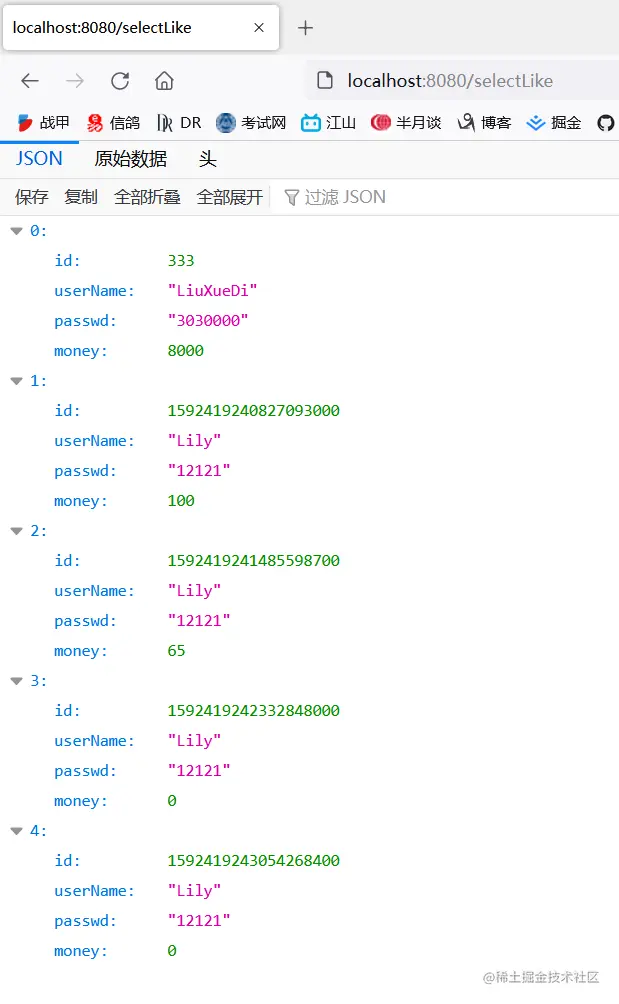Image resolution: width=619 pixels, height=1004 pixels.
Task: Select the passwd value "3030000"
Action: pyautogui.click(x=208, y=321)
